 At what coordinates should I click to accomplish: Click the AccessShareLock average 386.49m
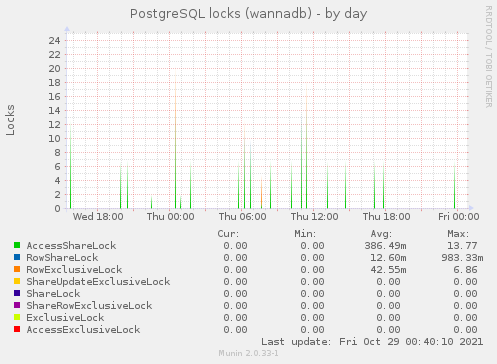(x=385, y=246)
